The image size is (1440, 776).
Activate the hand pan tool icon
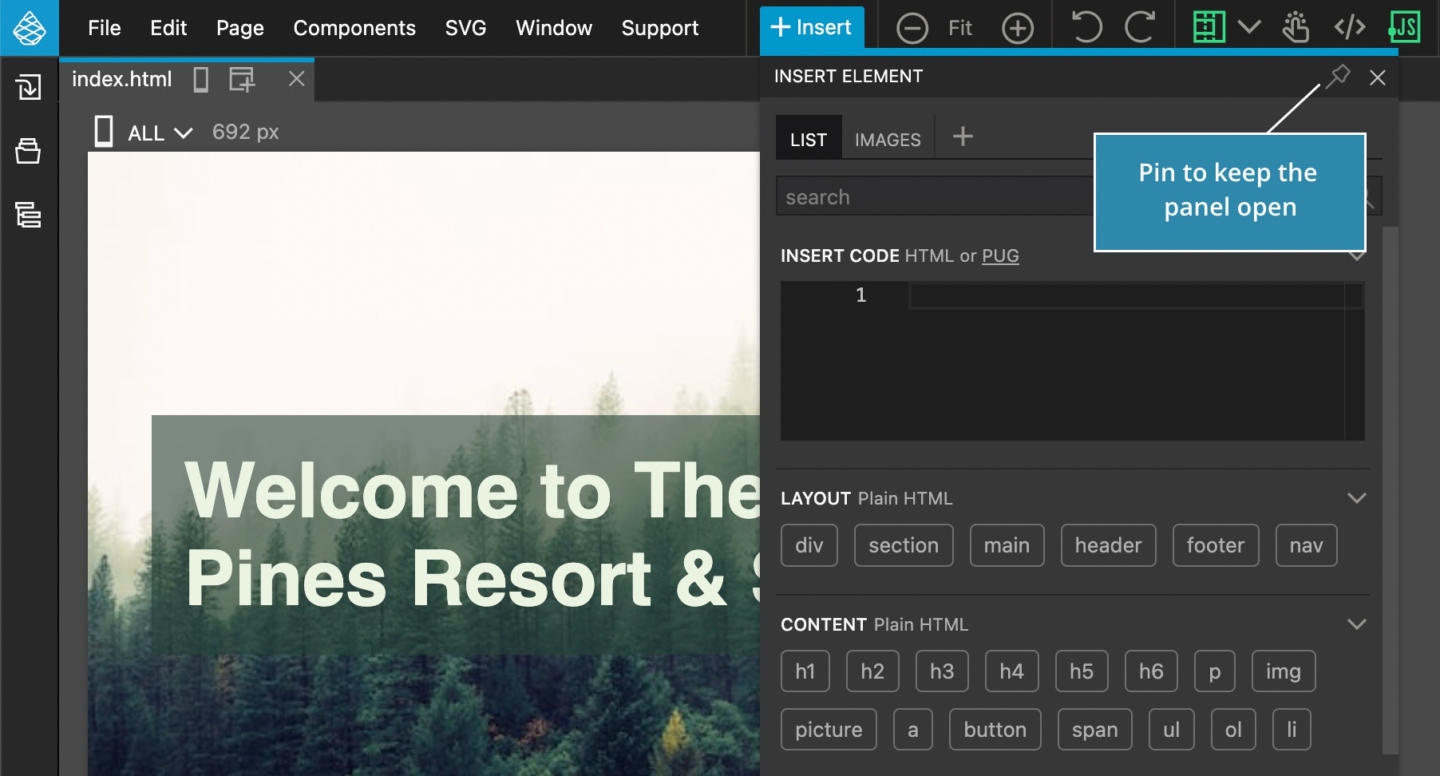point(1295,27)
